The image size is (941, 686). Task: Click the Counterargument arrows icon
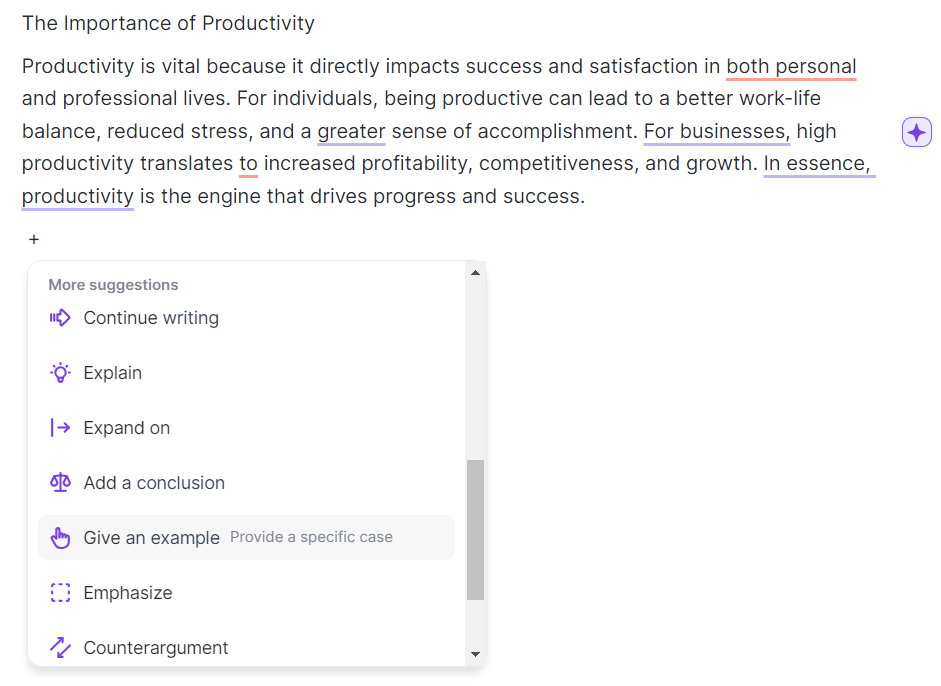(60, 648)
